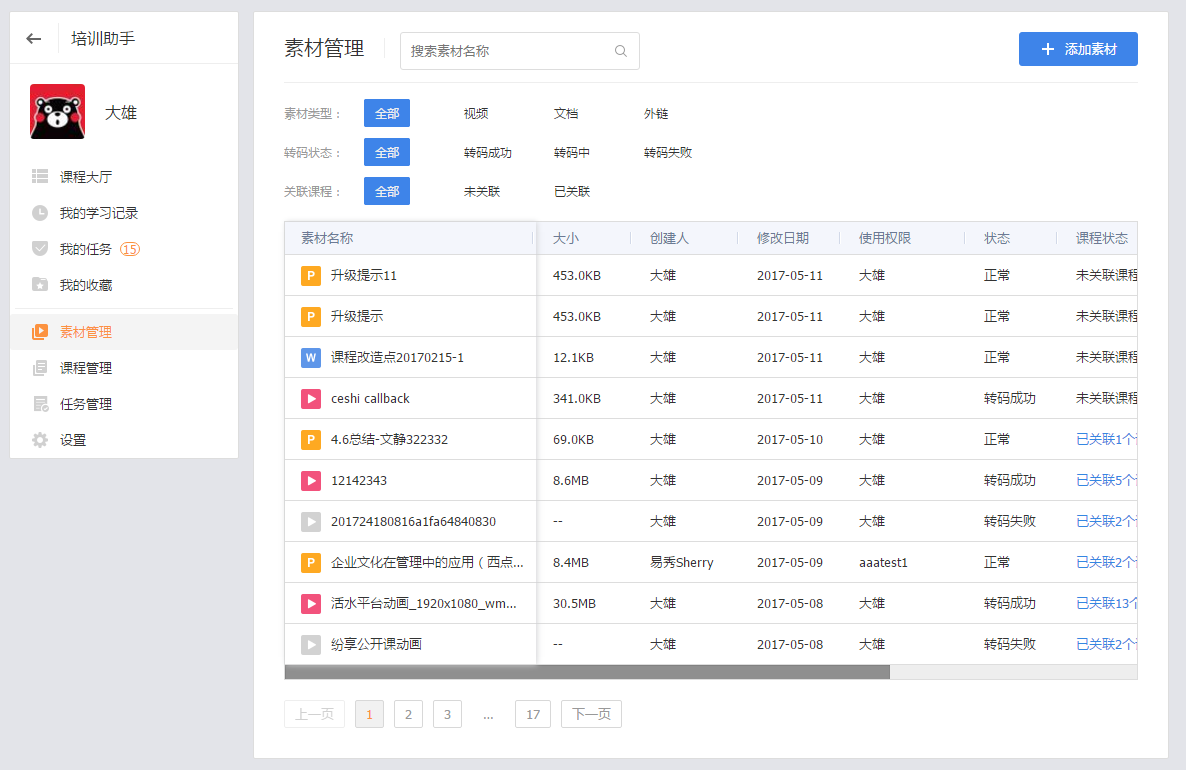1186x770 pixels.
Task: Go to page 3
Action: [x=448, y=714]
